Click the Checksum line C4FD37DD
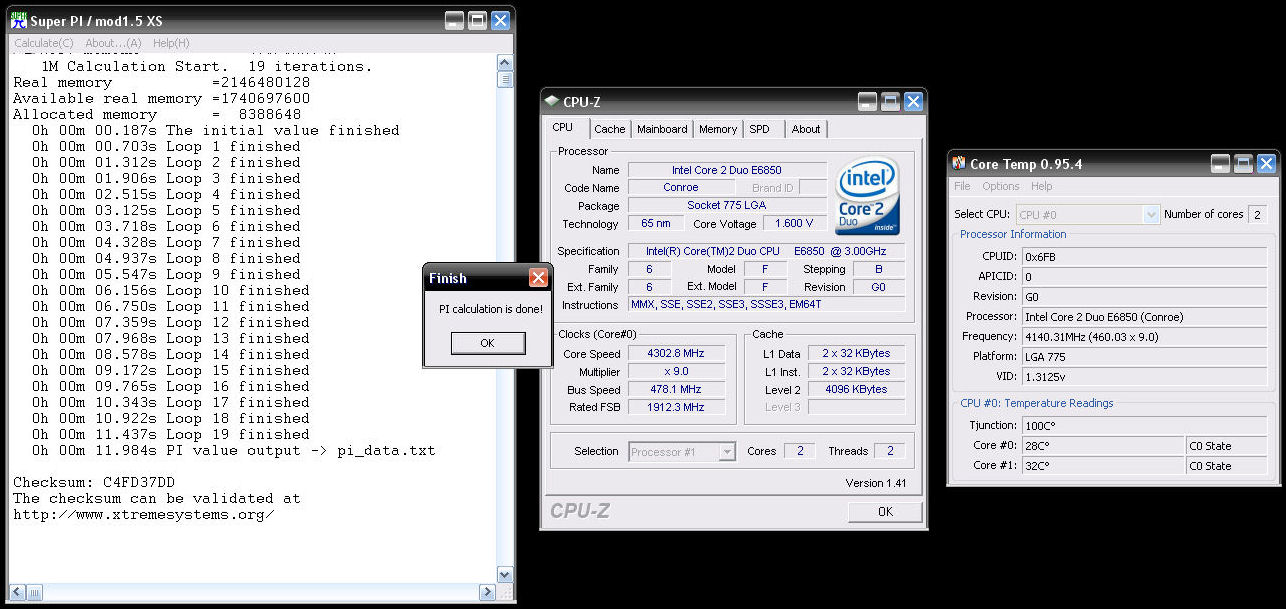 (94, 482)
